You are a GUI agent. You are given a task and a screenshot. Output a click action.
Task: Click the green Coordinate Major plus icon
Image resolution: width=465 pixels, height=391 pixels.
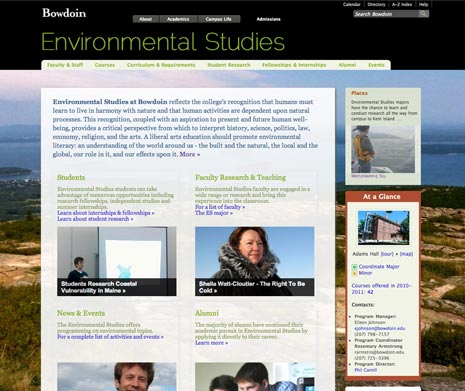355,267
